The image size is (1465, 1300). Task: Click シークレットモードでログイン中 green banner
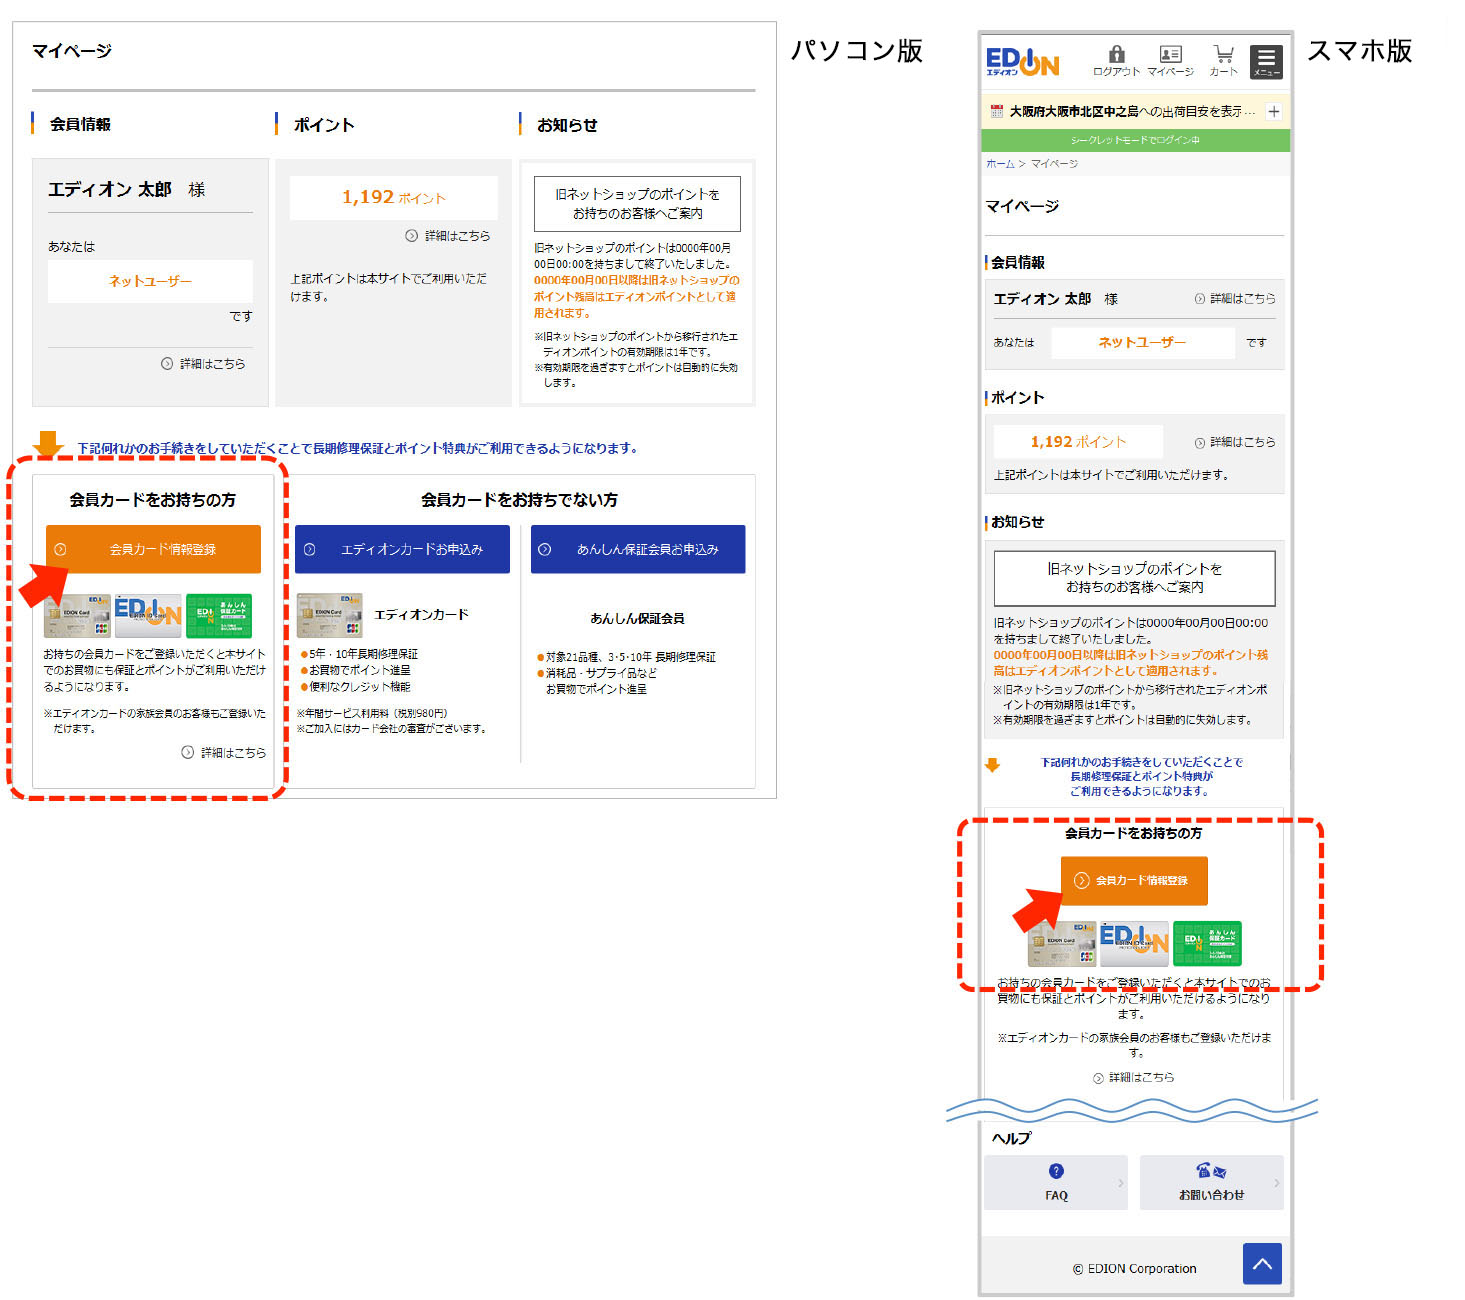[1135, 140]
